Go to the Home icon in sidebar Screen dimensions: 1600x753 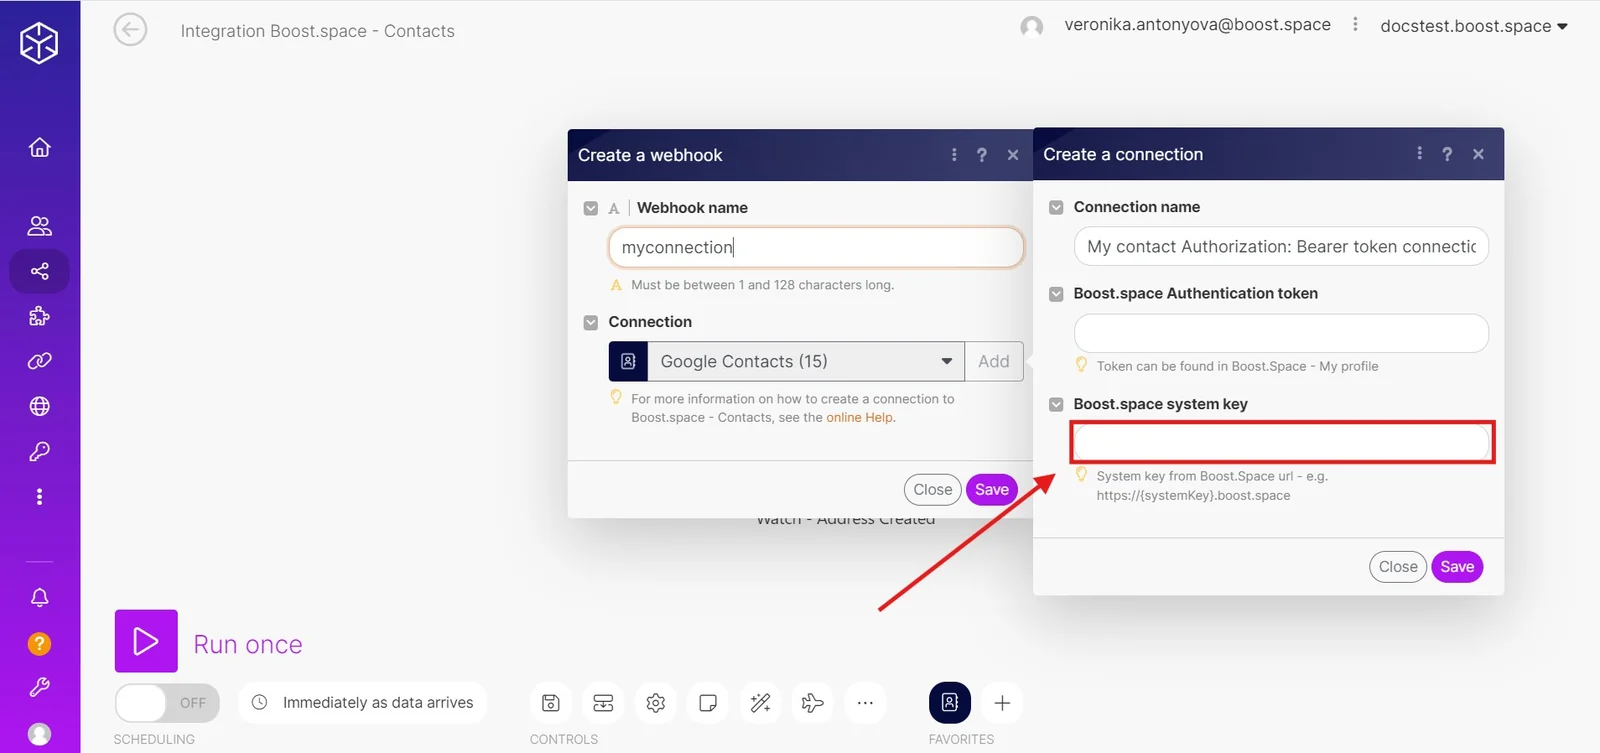pyautogui.click(x=39, y=148)
